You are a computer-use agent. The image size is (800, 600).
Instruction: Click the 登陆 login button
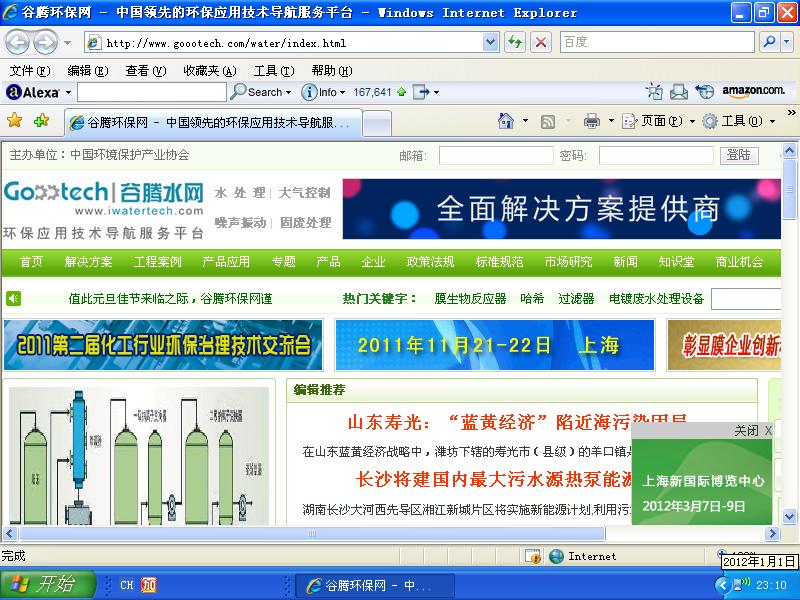click(x=739, y=155)
